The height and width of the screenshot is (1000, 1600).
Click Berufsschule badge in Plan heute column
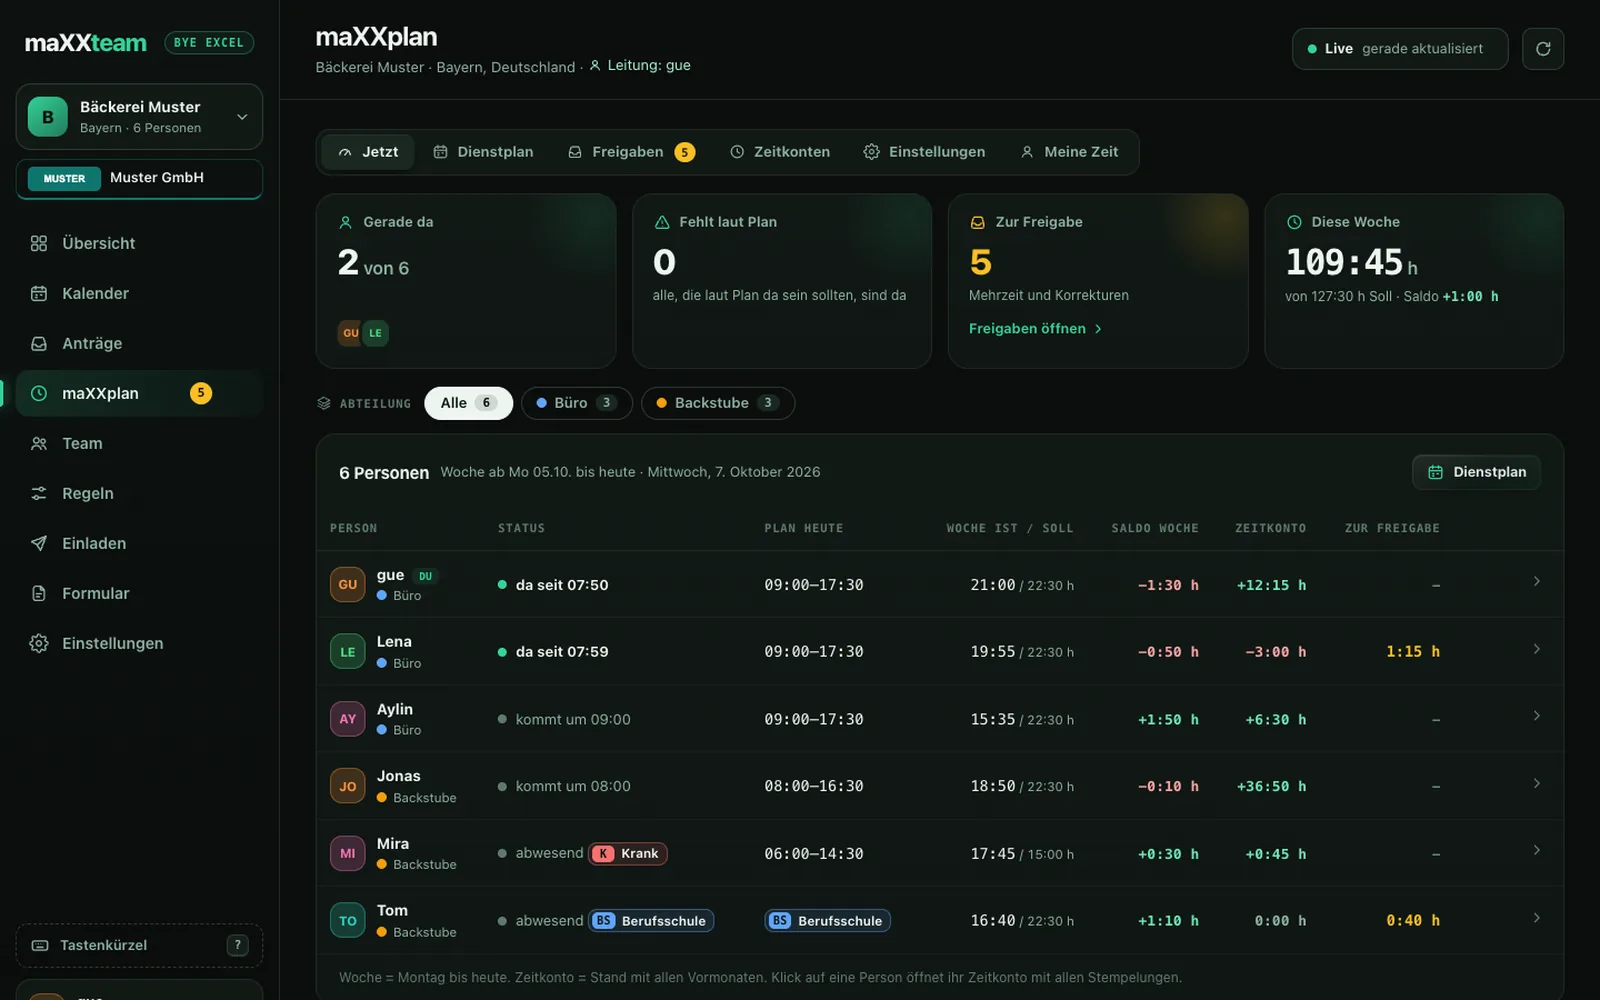pos(827,920)
